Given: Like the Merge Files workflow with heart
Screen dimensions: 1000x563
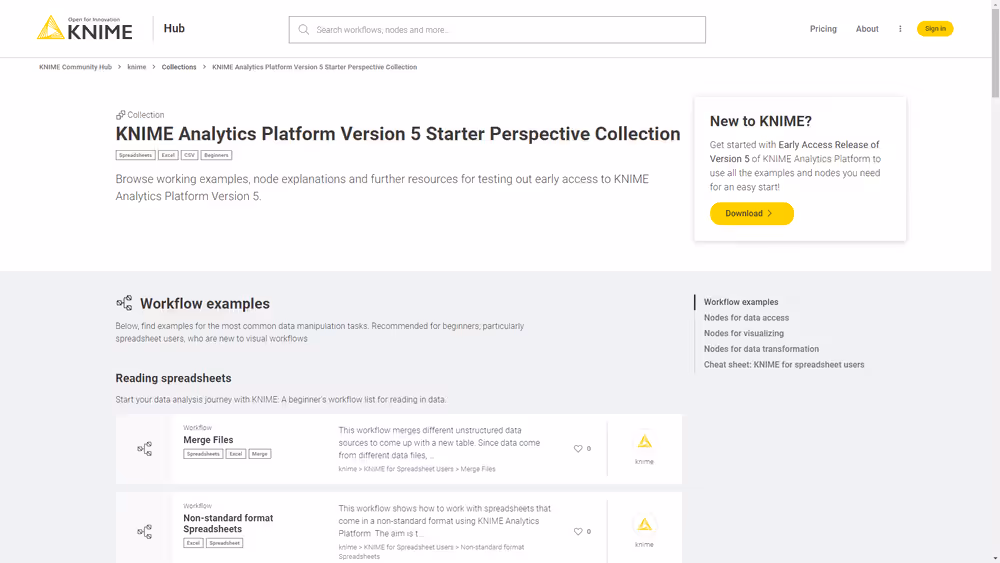Looking at the screenshot, I should [578, 449].
